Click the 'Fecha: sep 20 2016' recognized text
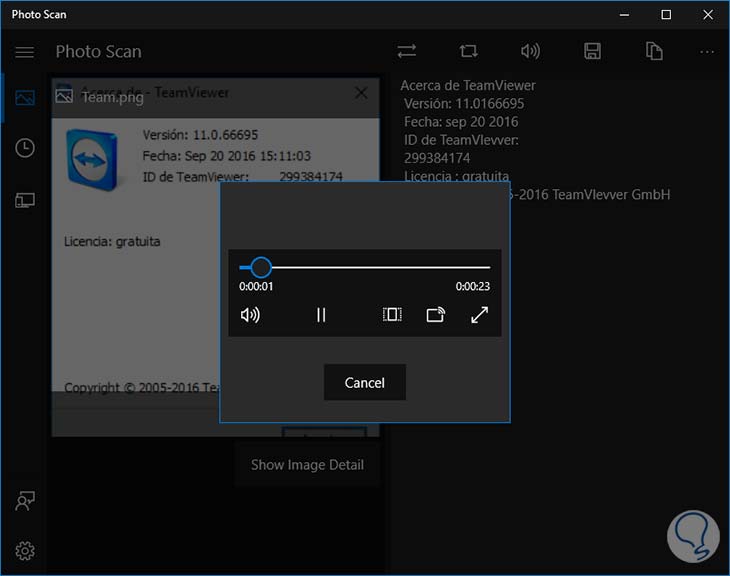Image resolution: width=730 pixels, height=576 pixels. 461,122
